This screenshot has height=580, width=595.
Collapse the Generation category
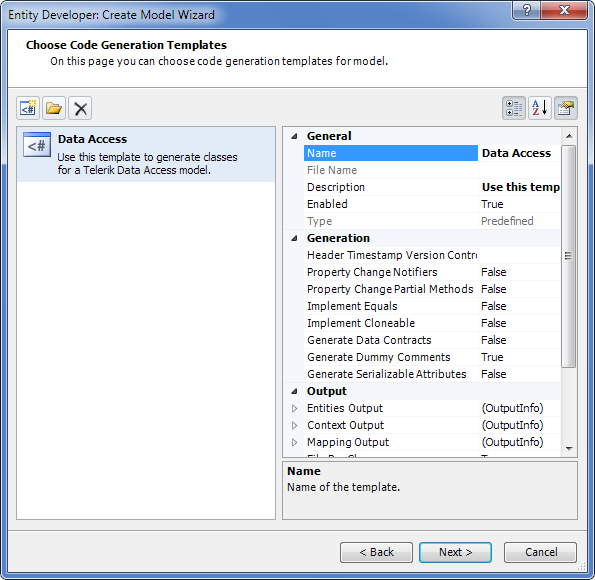[294, 238]
